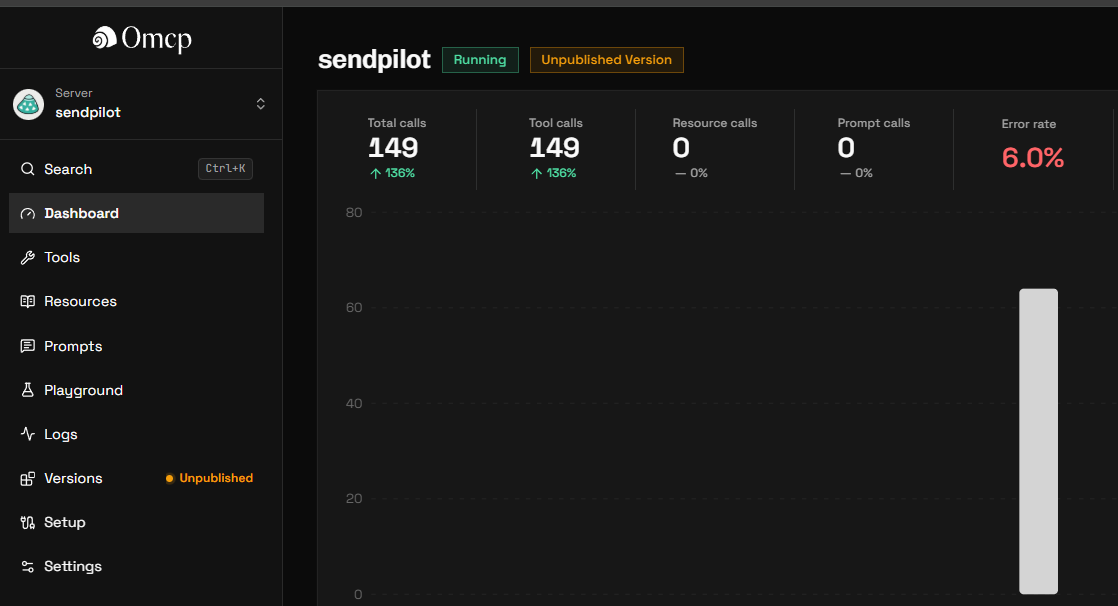Screen dimensions: 1118x606
Task: Click the Logs activity icon
Action: point(28,434)
